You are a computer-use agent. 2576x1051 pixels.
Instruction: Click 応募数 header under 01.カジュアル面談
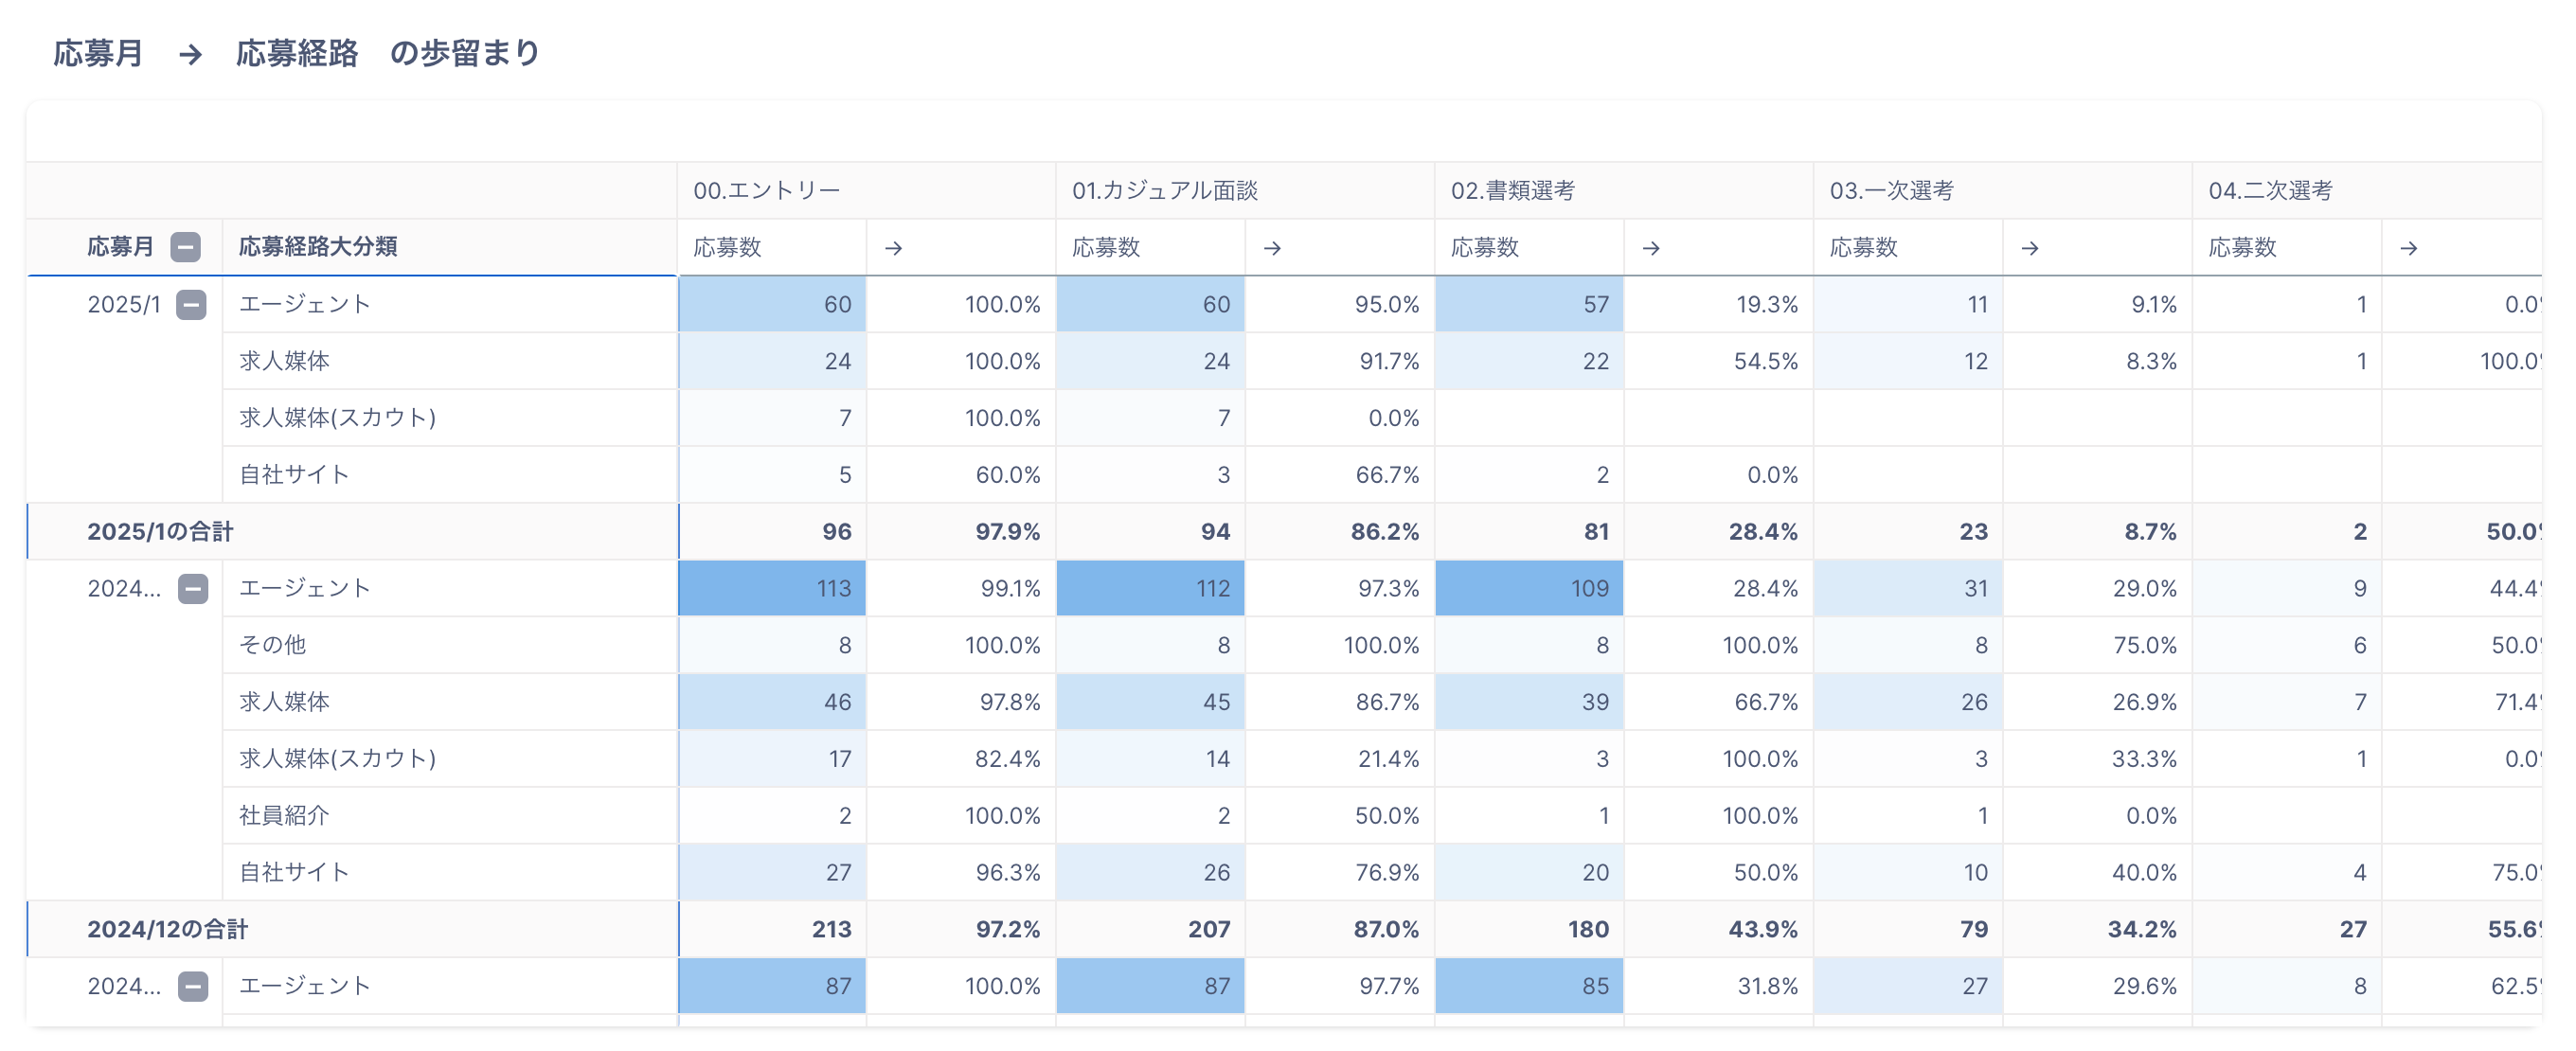coord(1106,248)
